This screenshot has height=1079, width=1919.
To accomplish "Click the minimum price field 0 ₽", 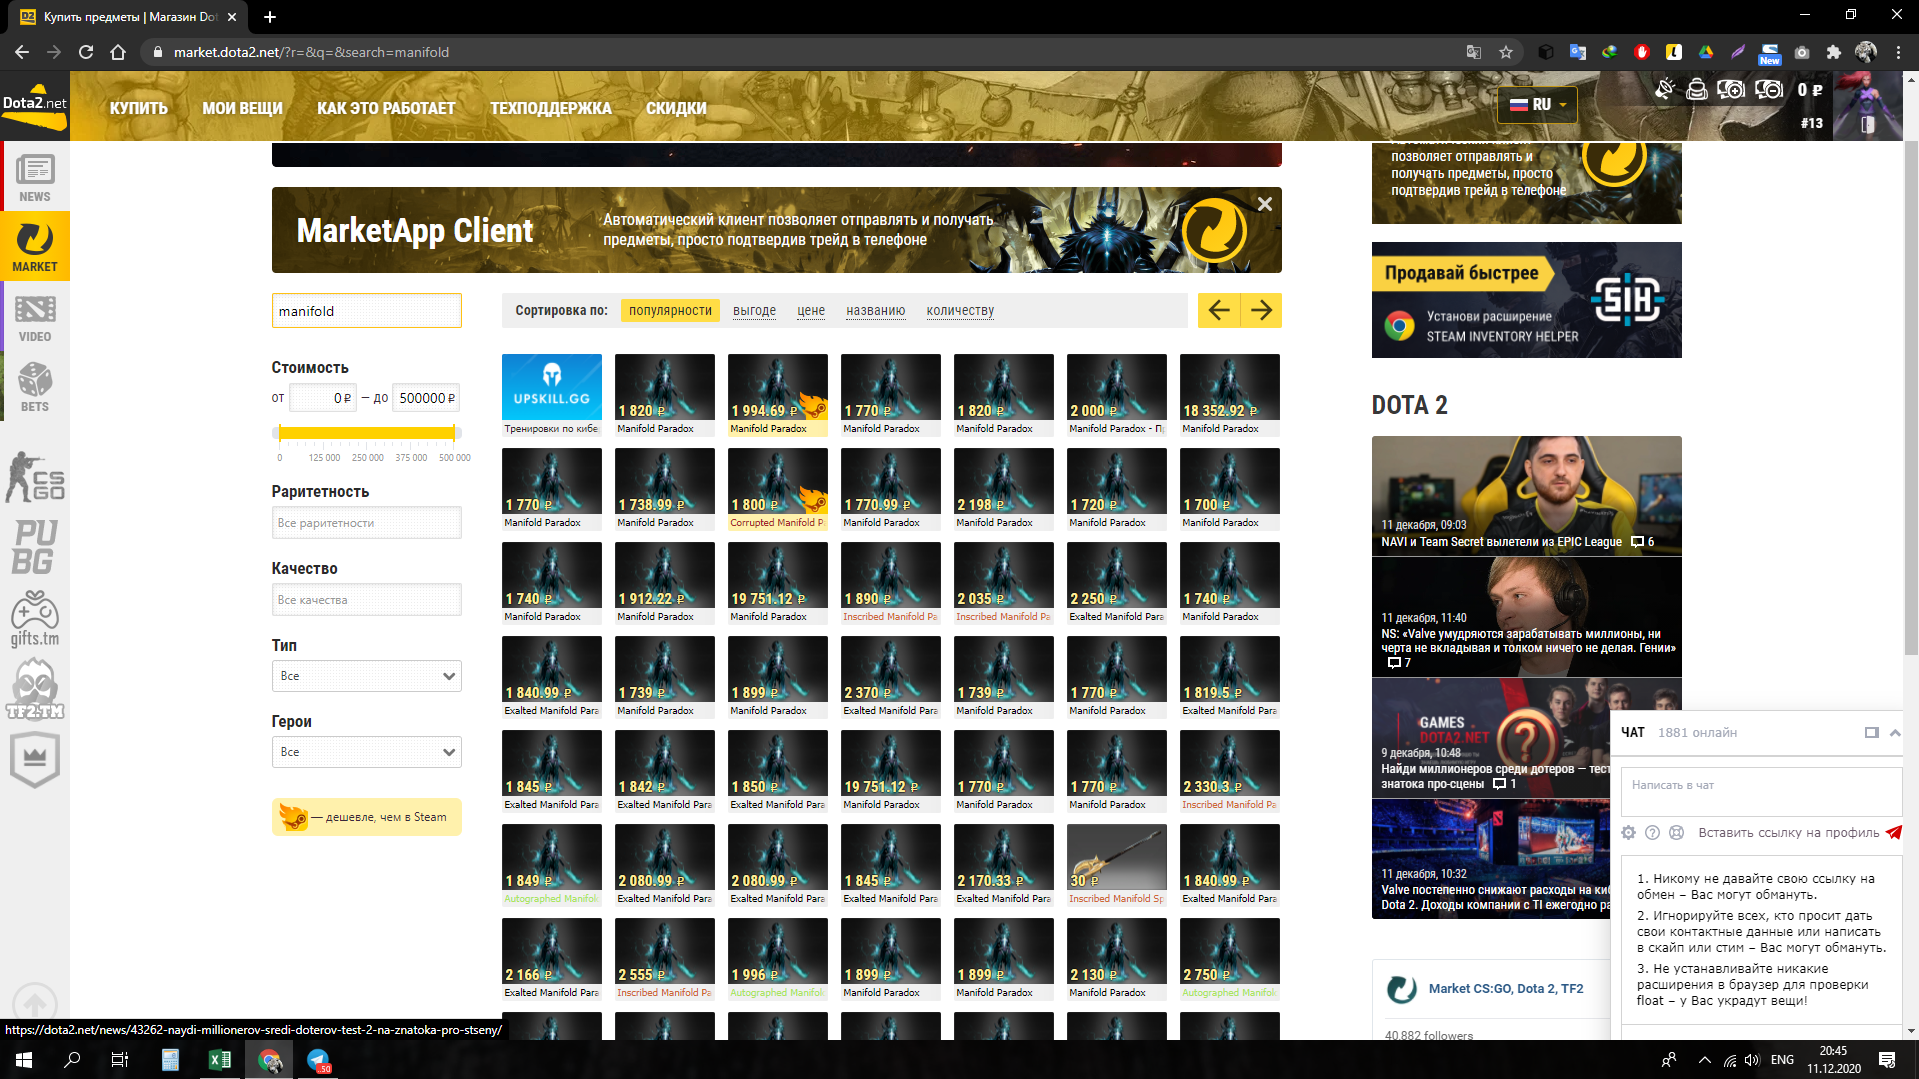I will click(322, 398).
